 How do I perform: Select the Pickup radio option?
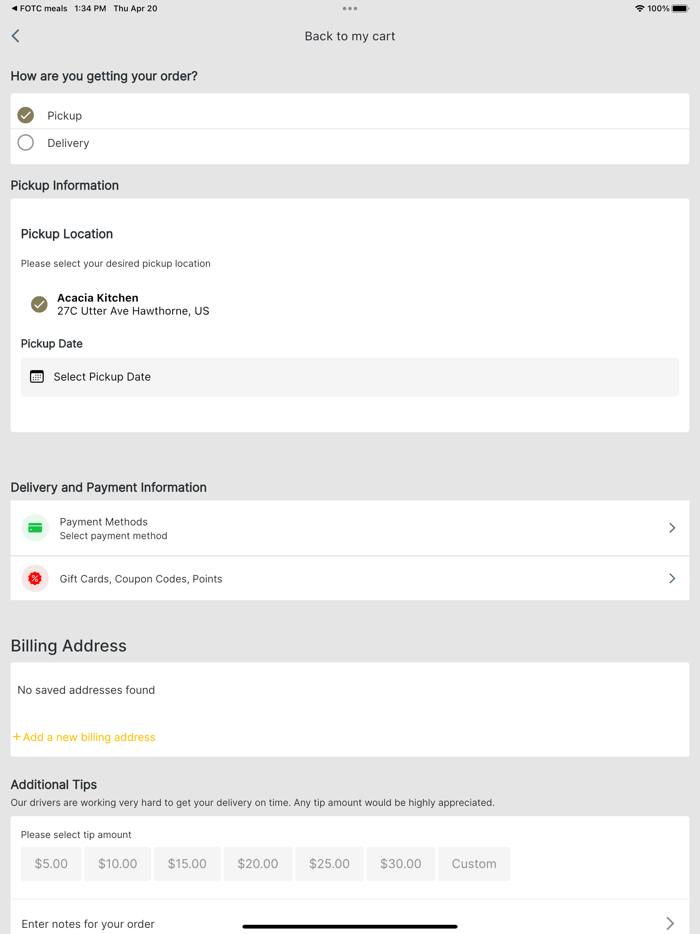point(26,115)
